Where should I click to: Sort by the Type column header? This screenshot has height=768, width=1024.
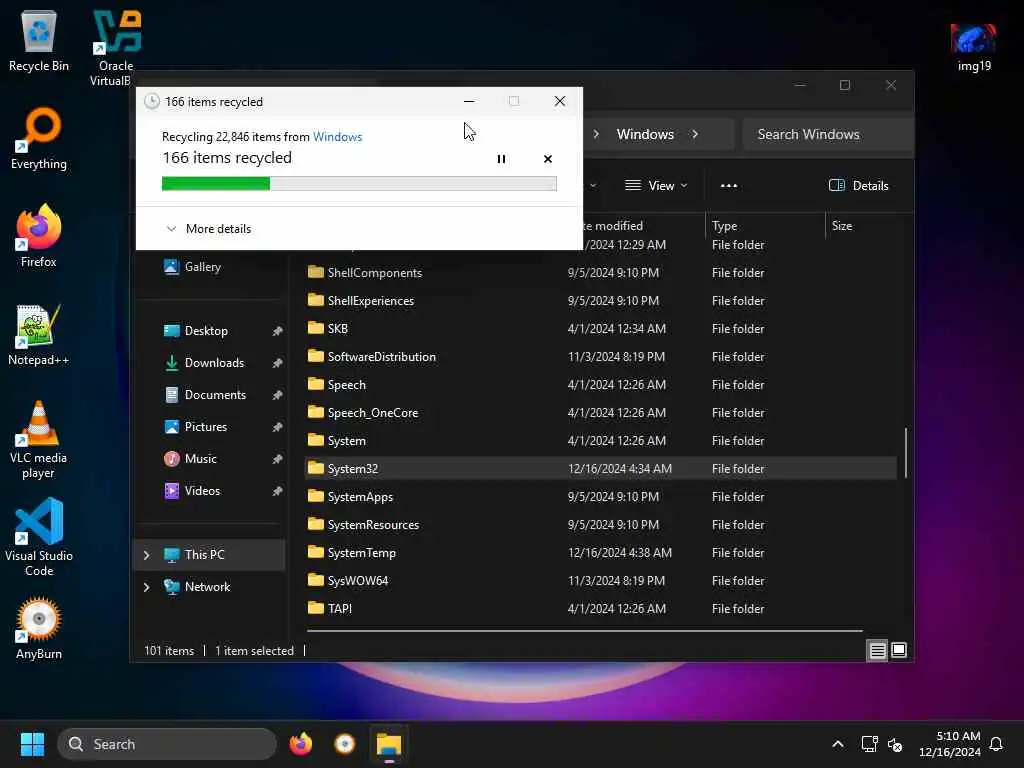(764, 225)
